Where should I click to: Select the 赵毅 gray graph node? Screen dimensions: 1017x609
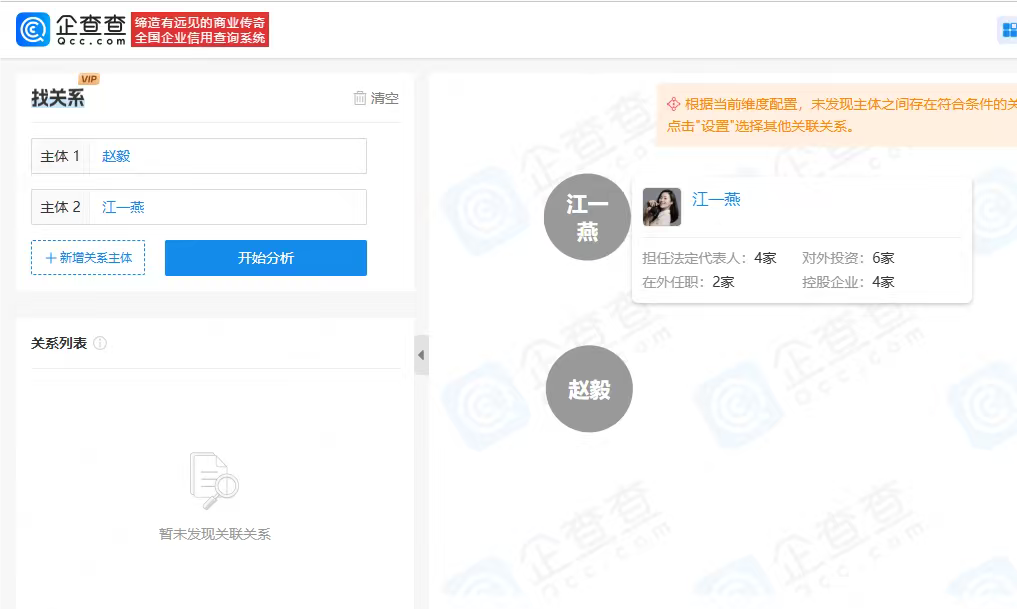[x=589, y=389]
